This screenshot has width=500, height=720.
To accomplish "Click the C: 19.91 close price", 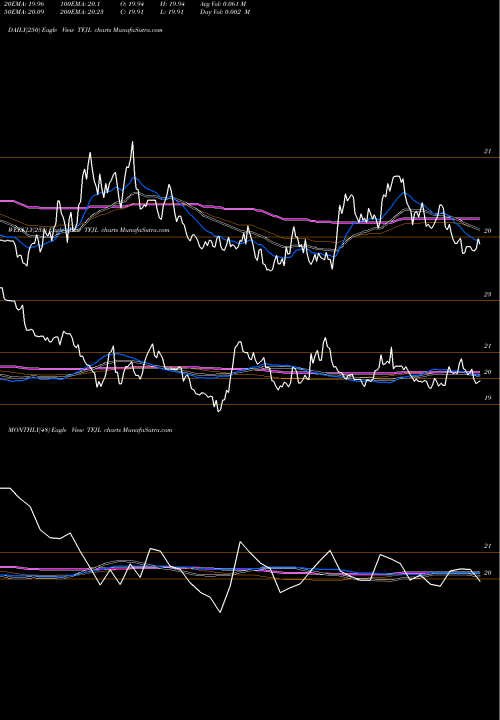I will pyautogui.click(x=133, y=12).
